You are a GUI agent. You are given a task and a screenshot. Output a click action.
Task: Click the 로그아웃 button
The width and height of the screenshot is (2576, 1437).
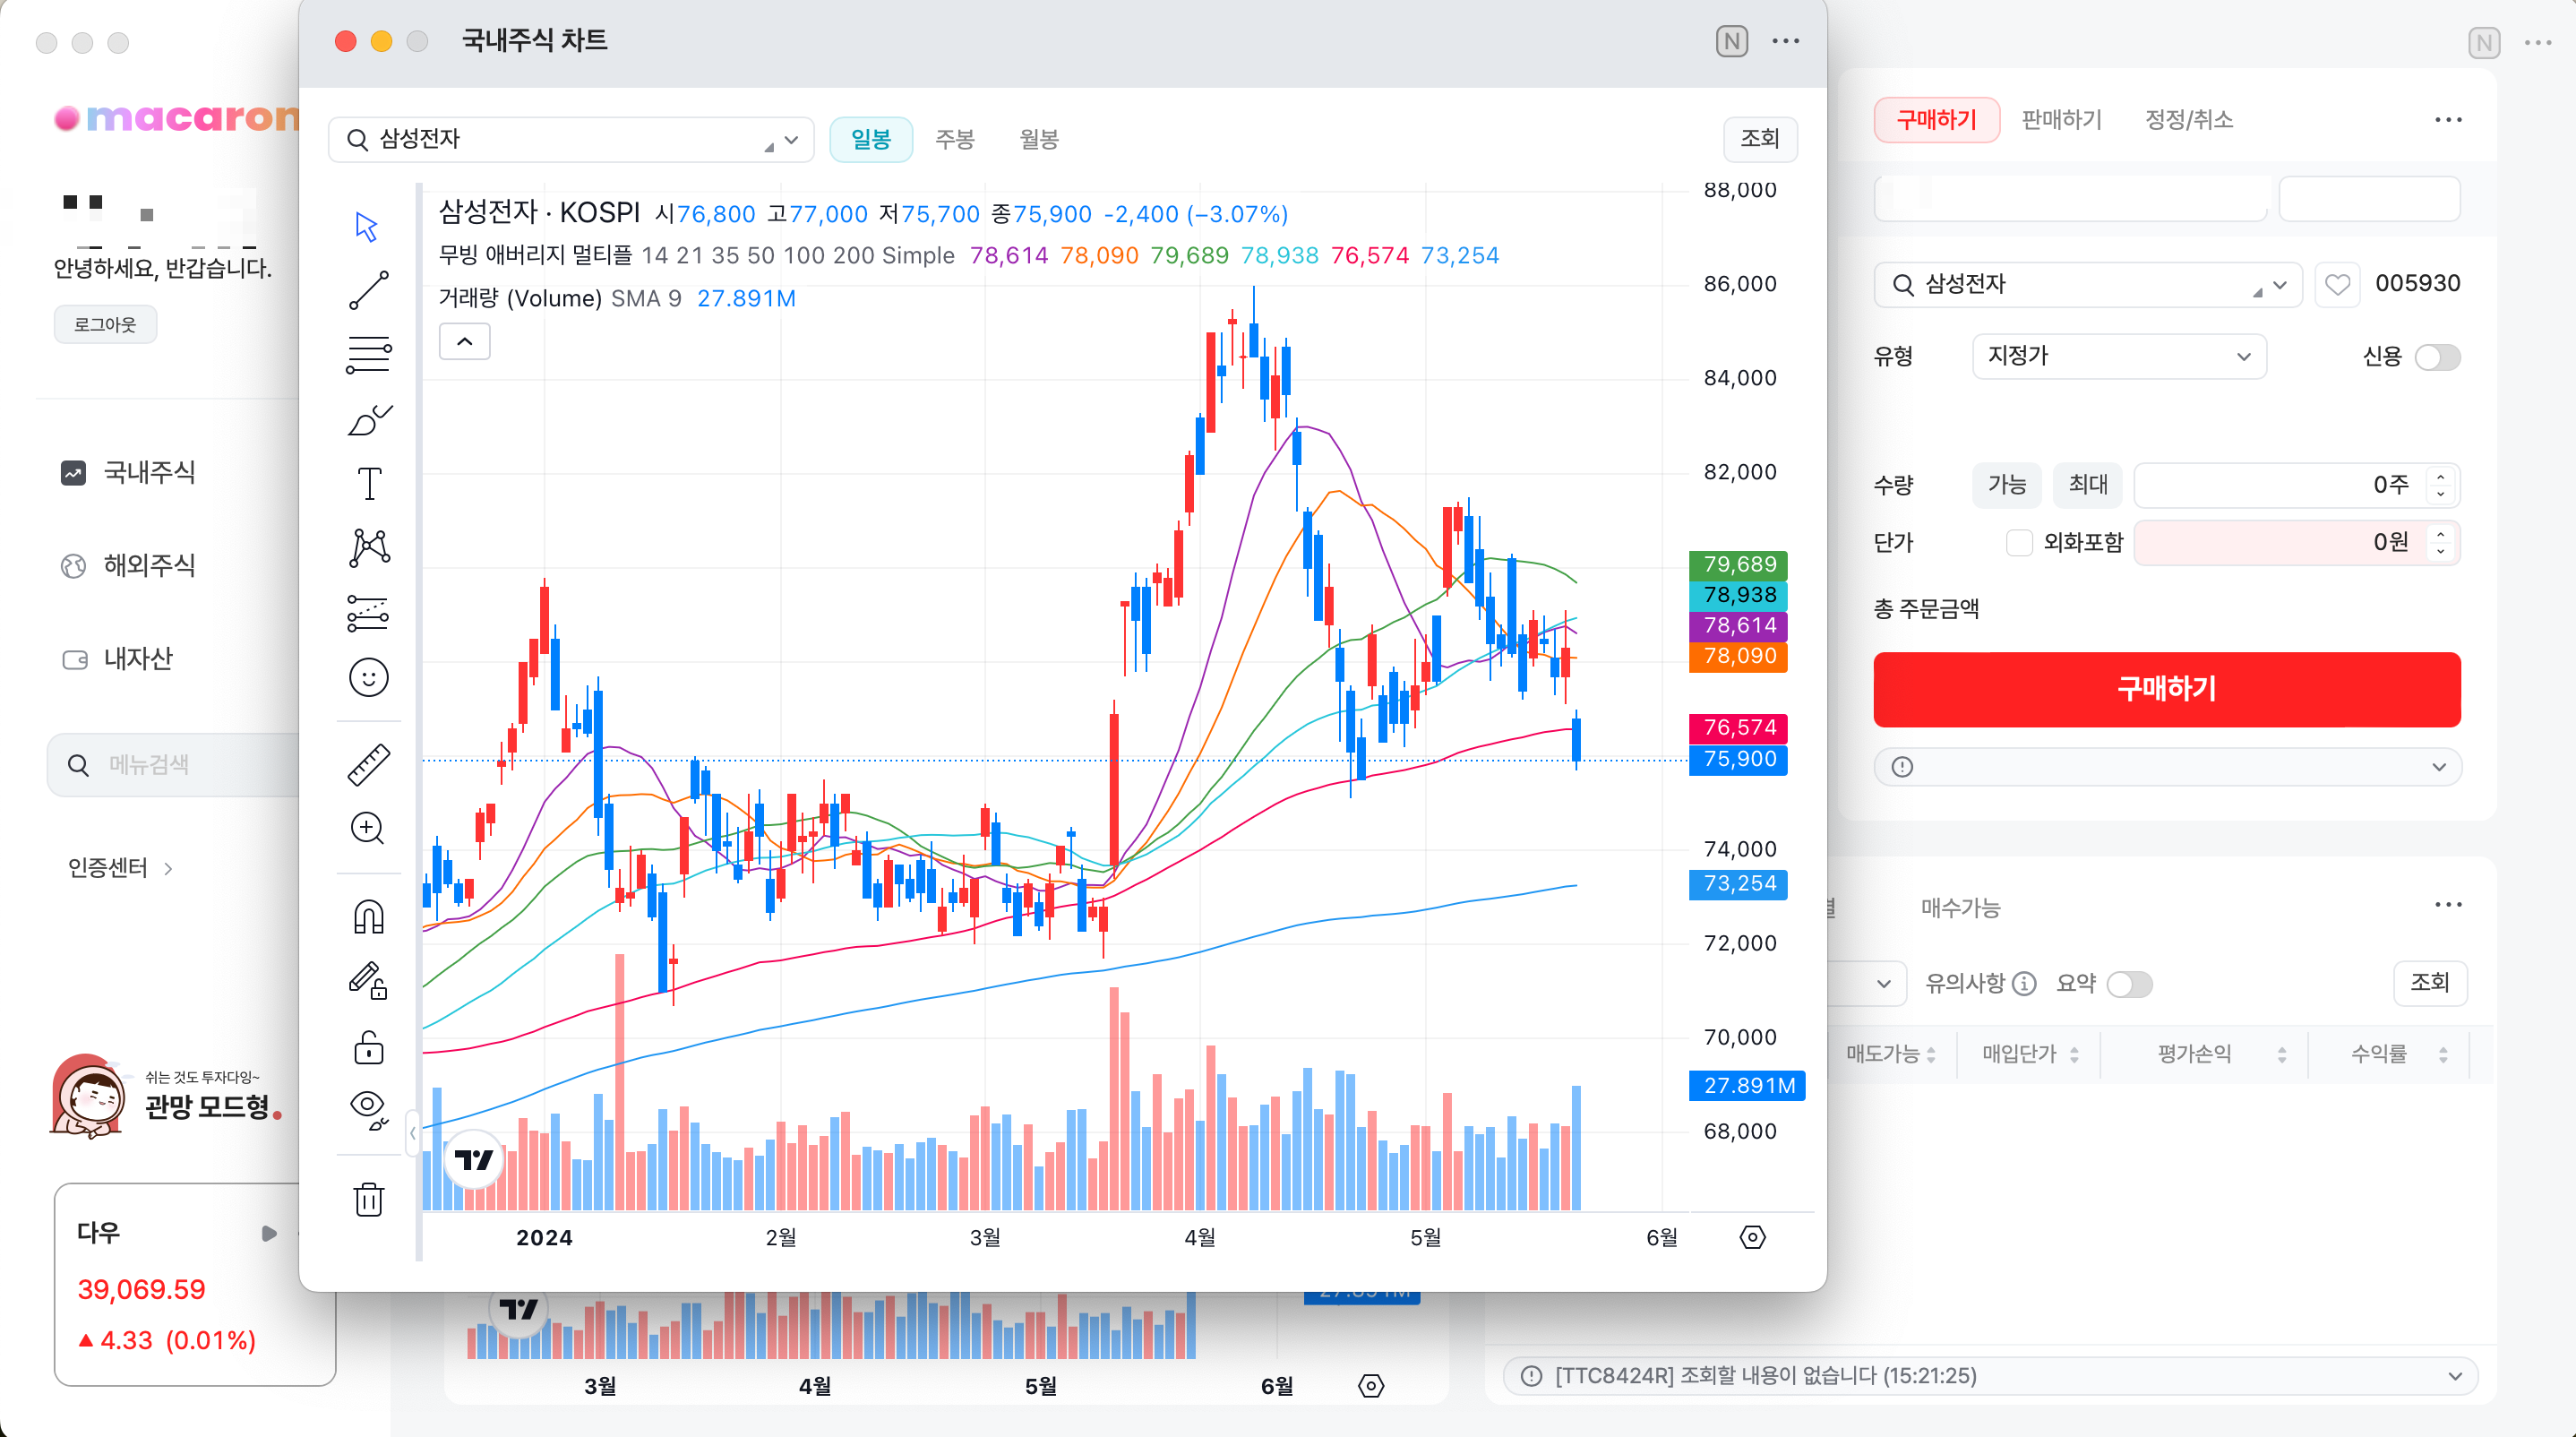(x=105, y=324)
